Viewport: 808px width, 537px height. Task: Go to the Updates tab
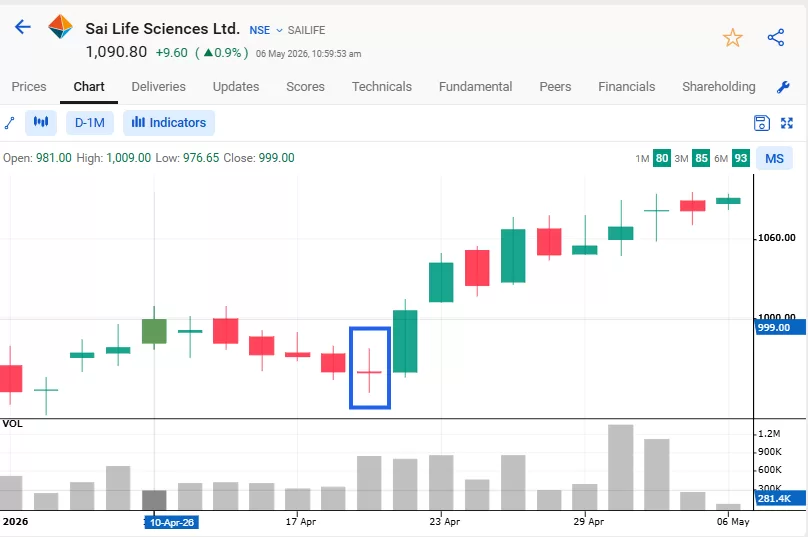pyautogui.click(x=236, y=87)
